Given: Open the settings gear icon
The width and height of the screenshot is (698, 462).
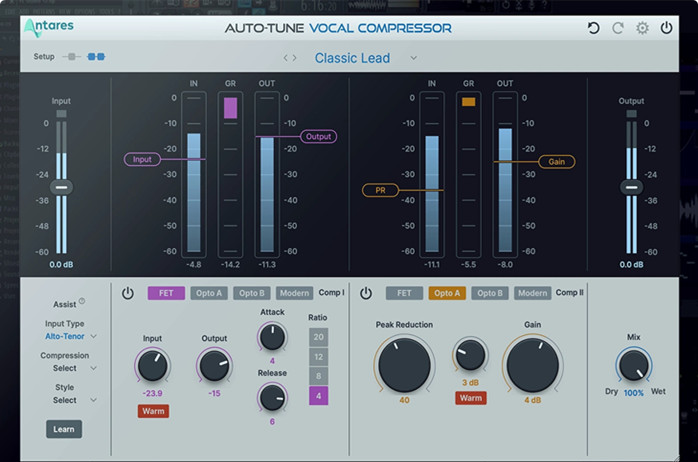Looking at the screenshot, I should tap(642, 28).
